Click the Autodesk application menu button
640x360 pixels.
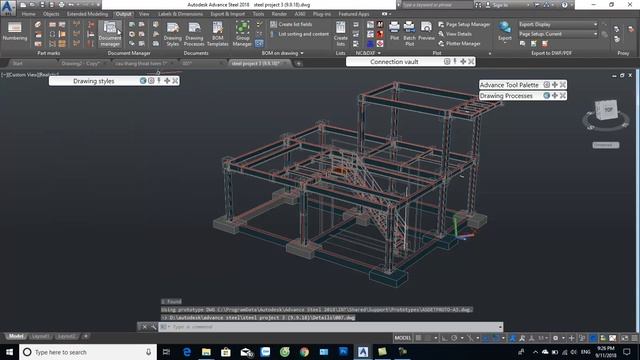point(8,8)
